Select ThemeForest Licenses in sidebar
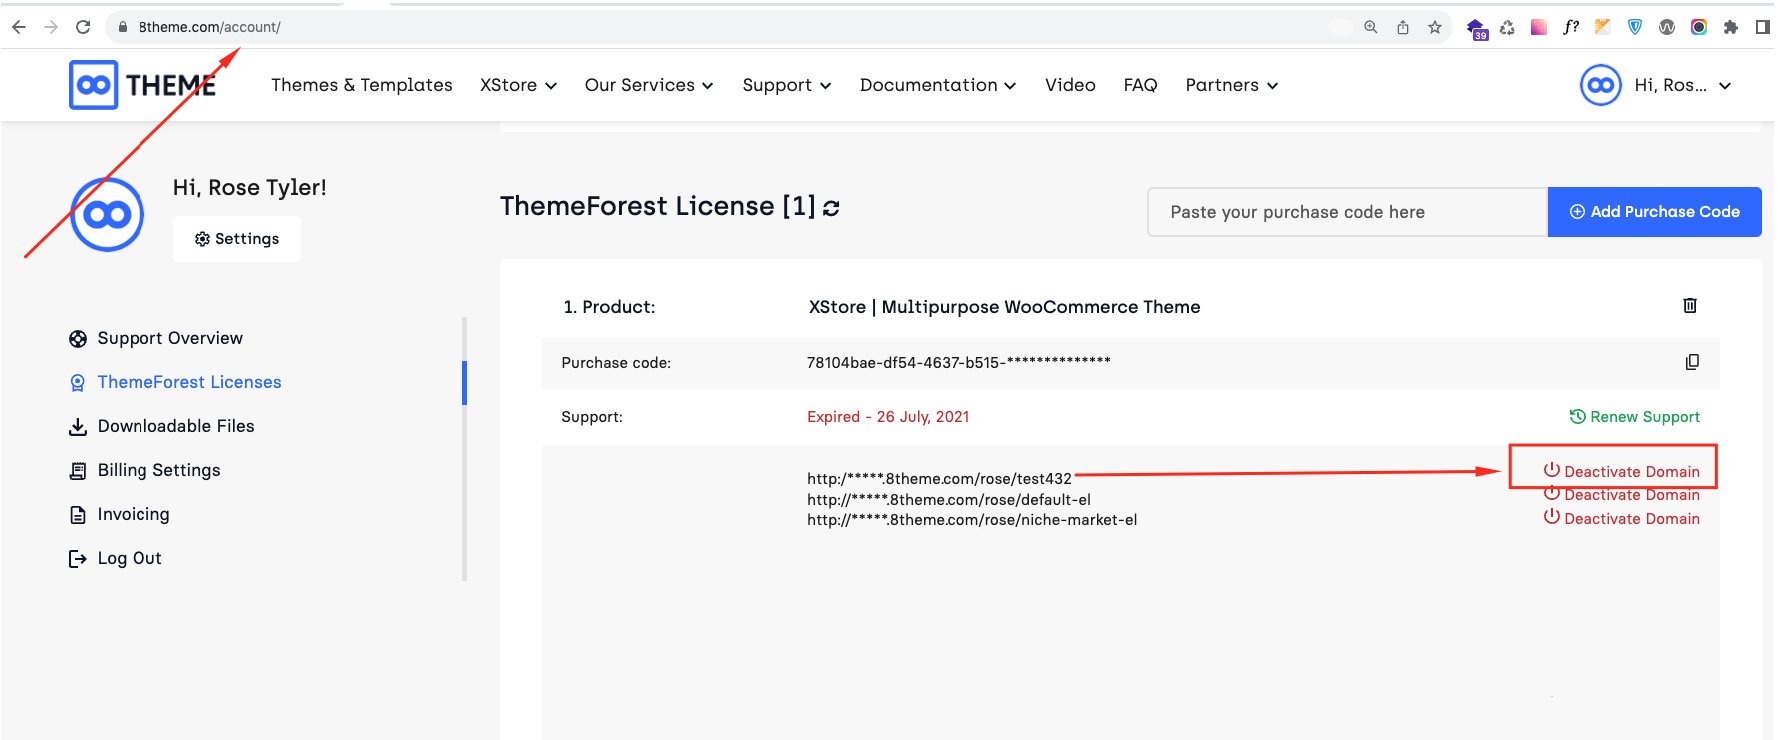The height and width of the screenshot is (740, 1778). click(x=175, y=382)
